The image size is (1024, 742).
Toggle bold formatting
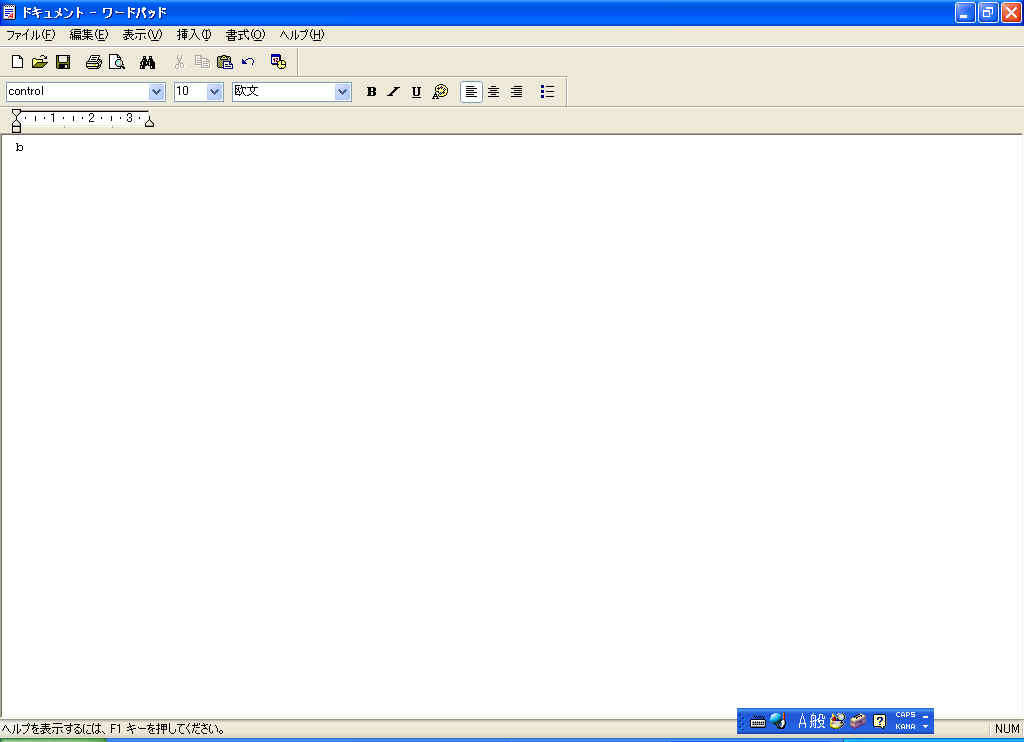tap(371, 91)
